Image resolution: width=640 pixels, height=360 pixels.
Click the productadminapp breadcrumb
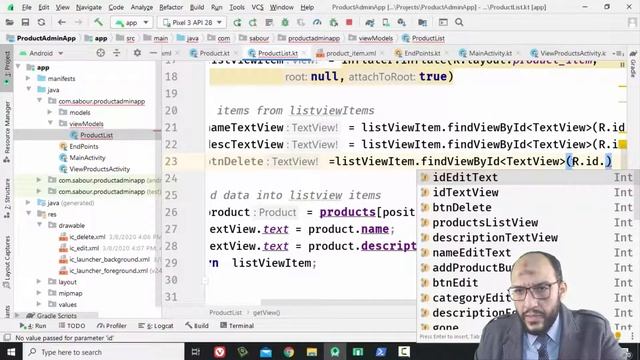click(313, 38)
